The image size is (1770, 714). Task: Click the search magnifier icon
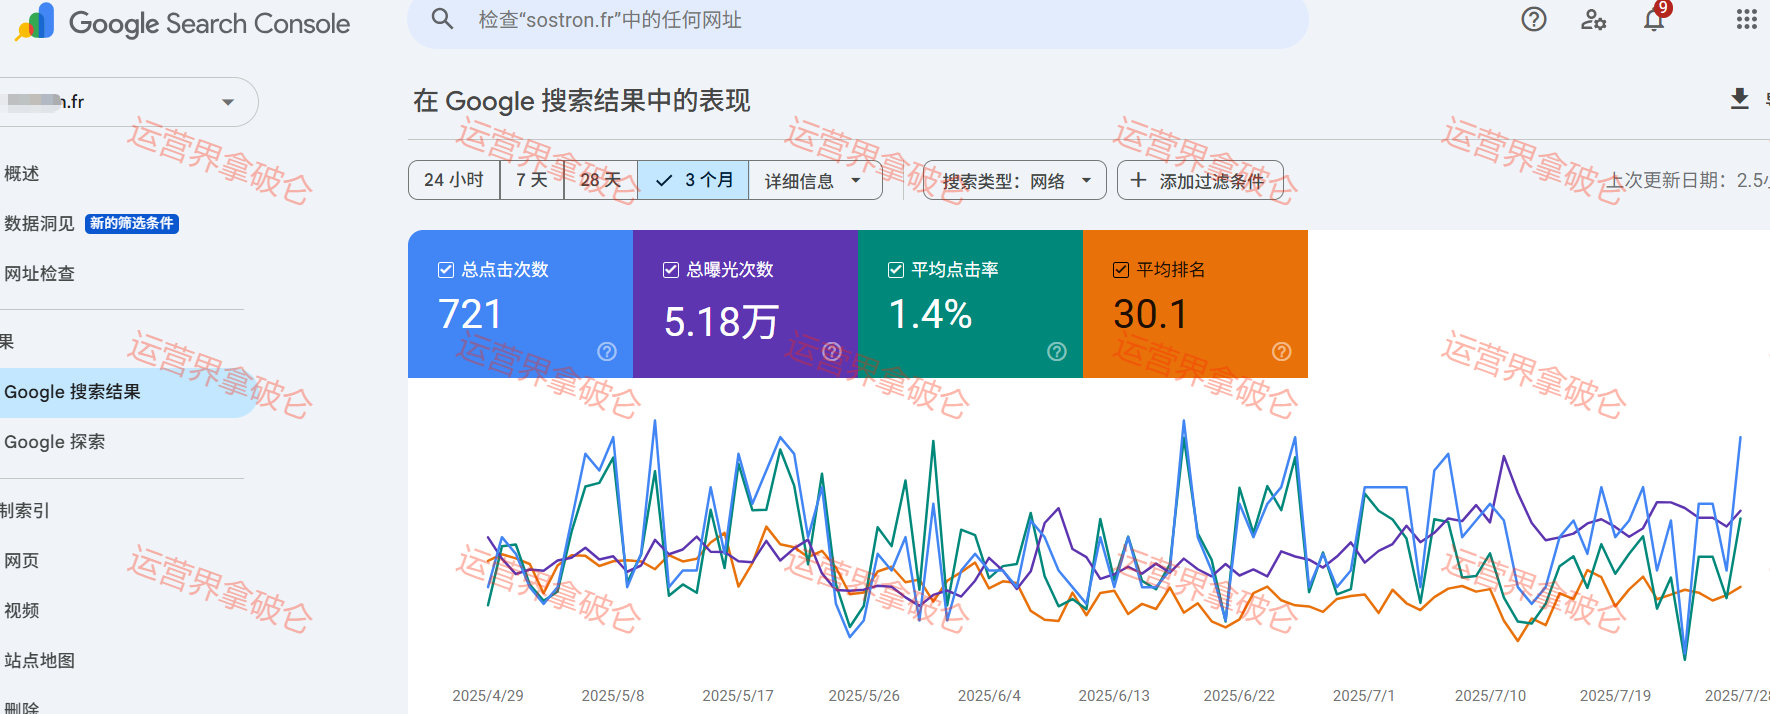coord(442,19)
